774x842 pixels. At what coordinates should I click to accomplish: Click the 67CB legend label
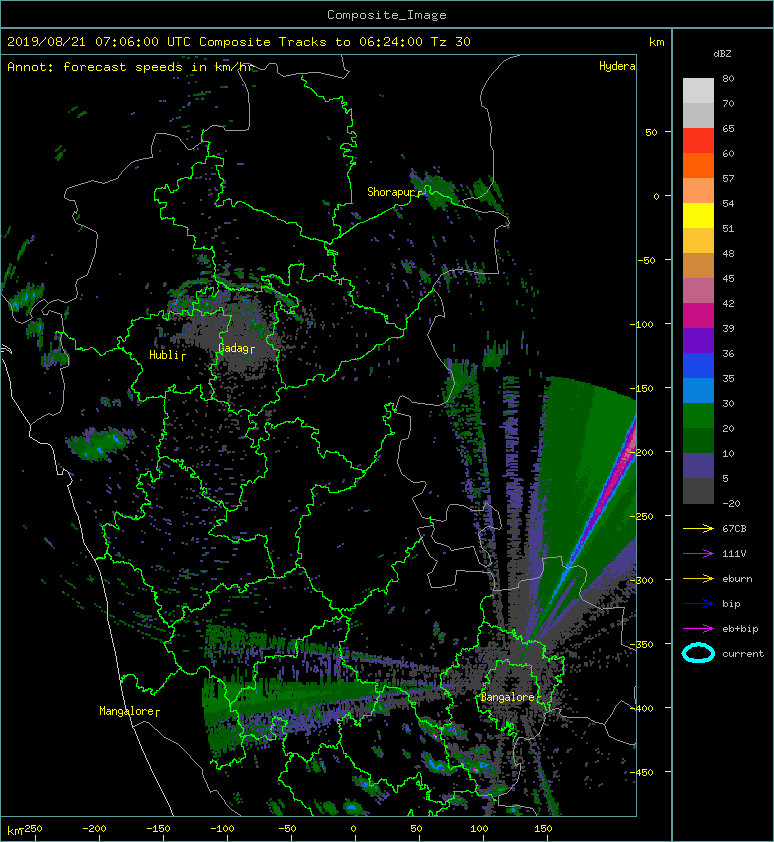[x=734, y=529]
